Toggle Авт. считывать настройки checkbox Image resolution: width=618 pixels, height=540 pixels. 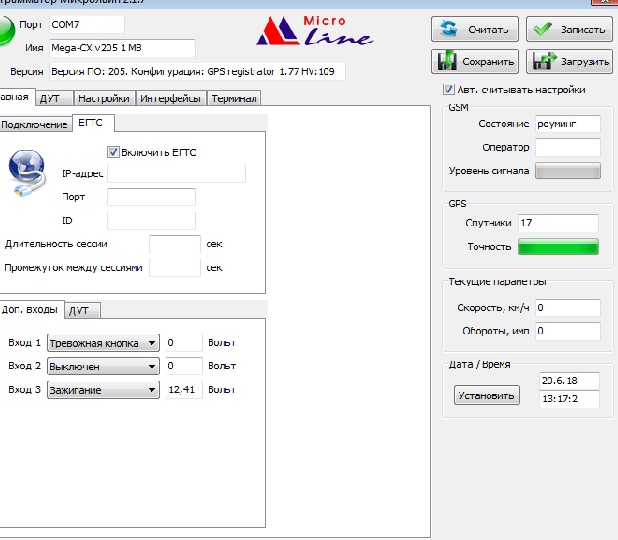point(448,90)
